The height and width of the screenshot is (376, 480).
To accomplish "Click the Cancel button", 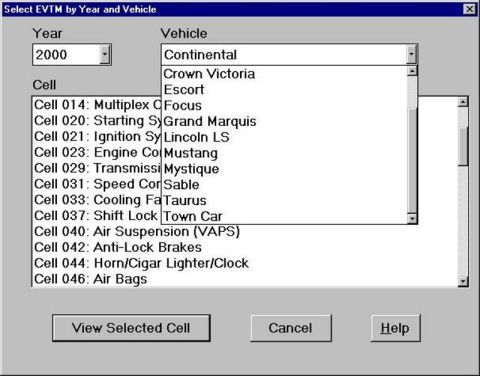I will pos(291,328).
